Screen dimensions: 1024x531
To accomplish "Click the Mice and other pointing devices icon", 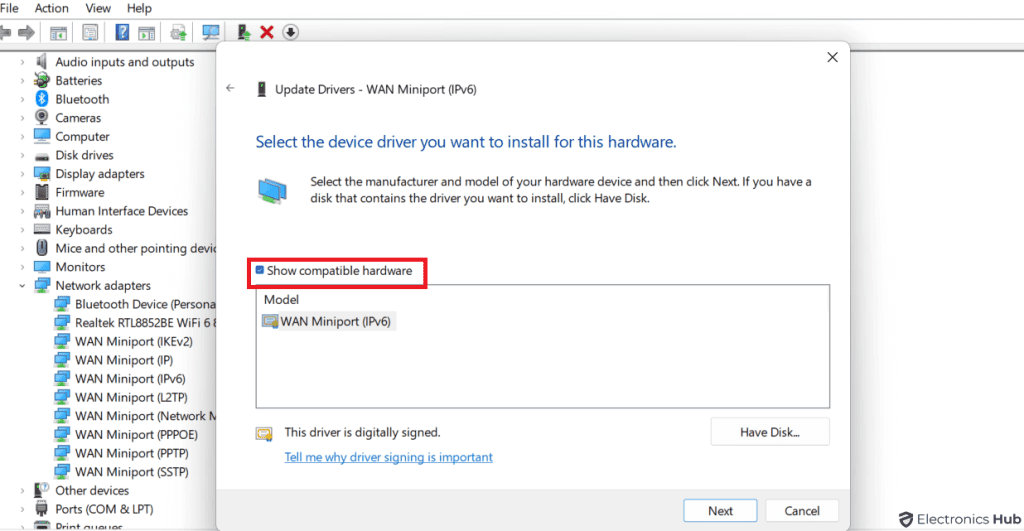I will [42, 248].
